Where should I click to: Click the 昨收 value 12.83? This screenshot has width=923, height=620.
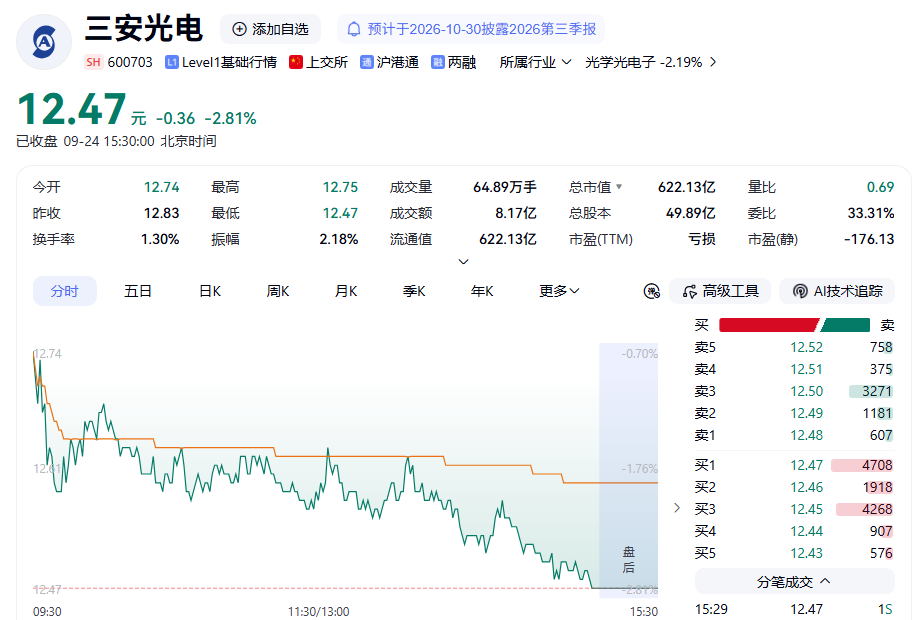[161, 213]
